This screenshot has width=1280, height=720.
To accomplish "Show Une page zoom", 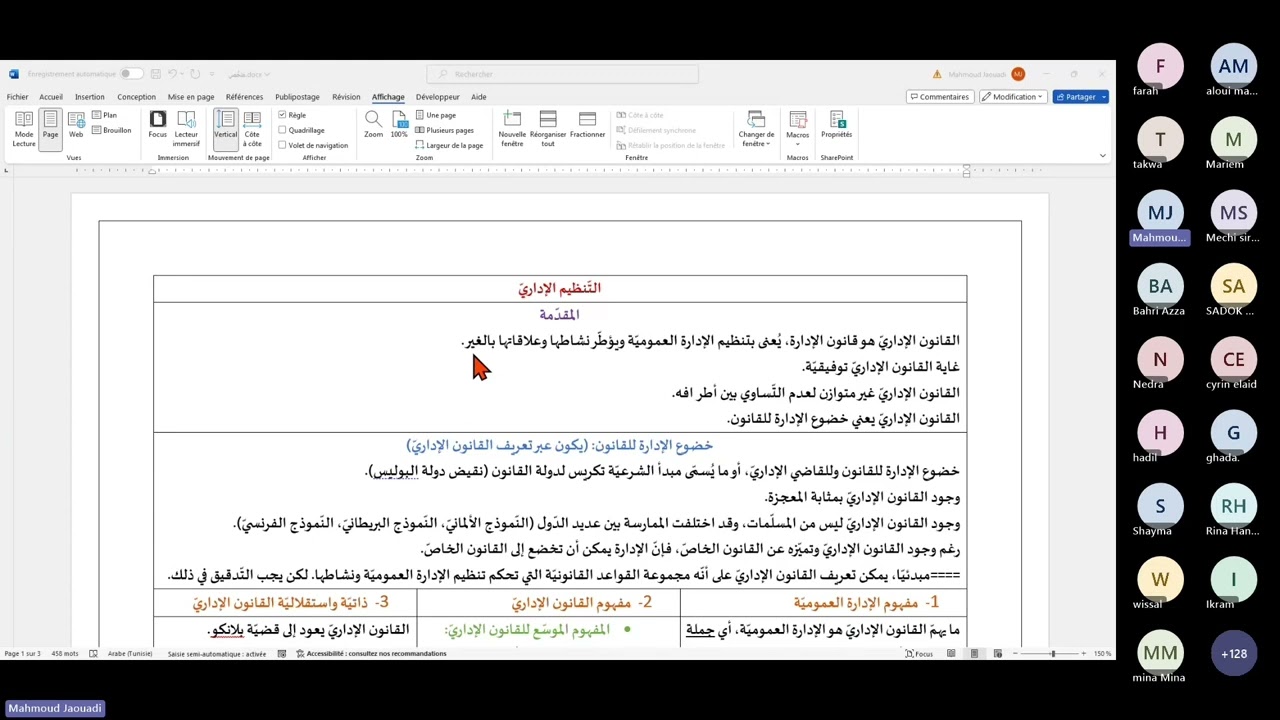I will [436, 115].
